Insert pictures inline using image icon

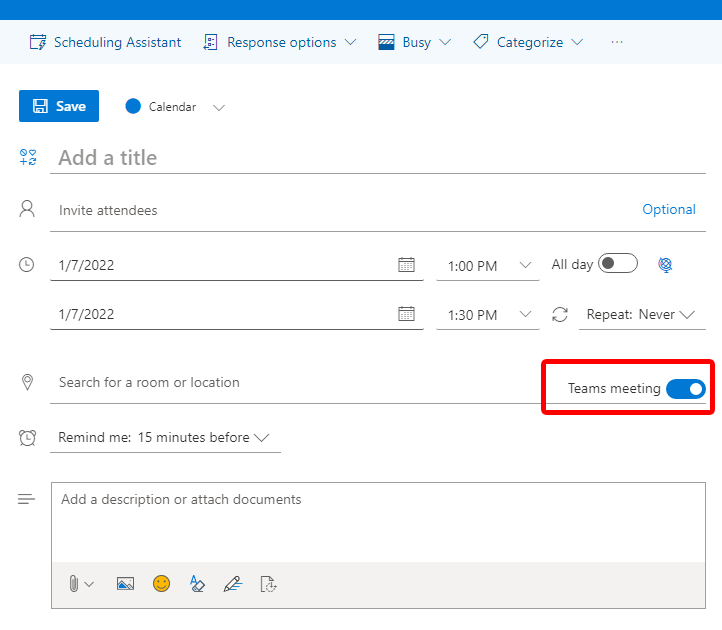[125, 584]
